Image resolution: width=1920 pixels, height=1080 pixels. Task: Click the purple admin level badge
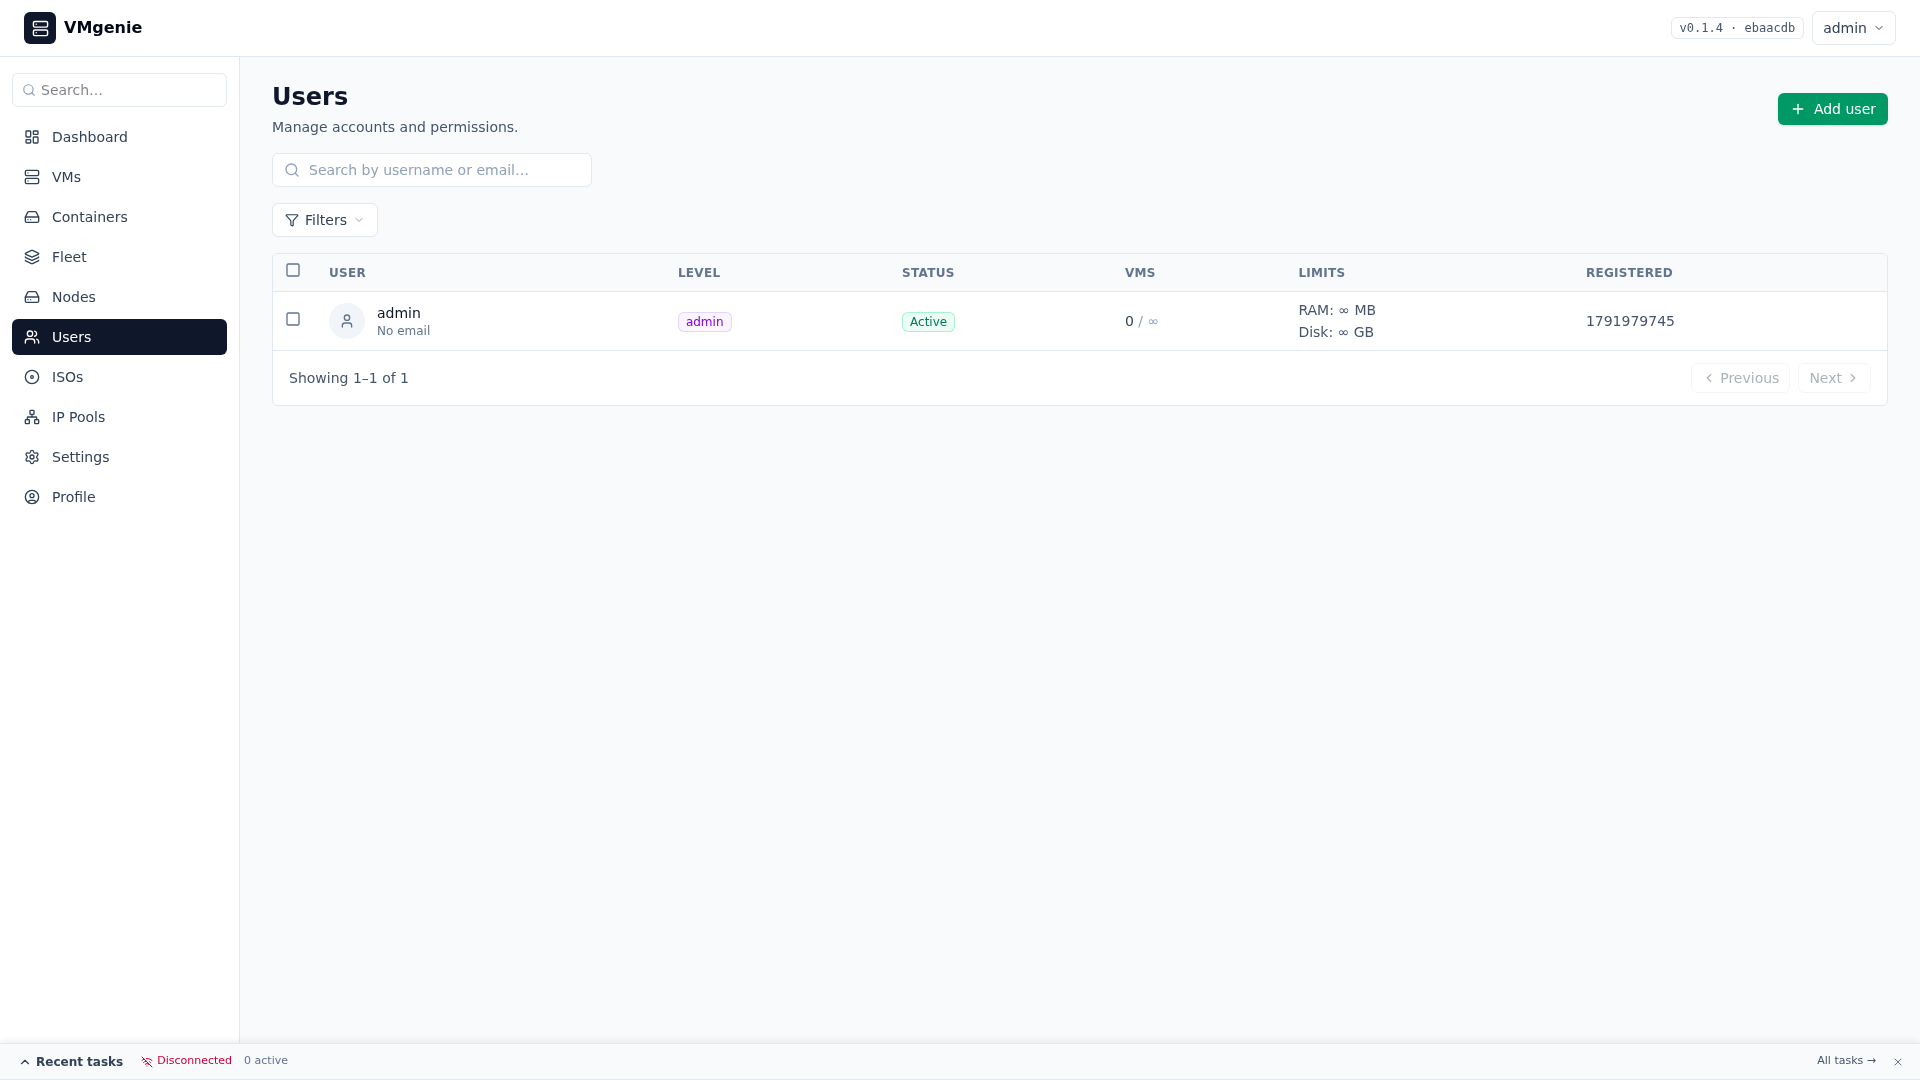(704, 322)
